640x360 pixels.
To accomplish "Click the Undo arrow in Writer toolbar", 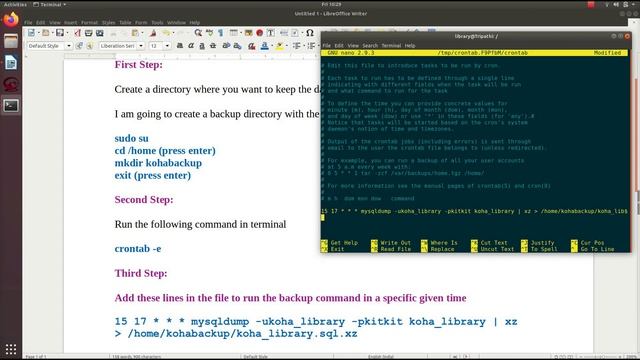I will tap(166, 33).
